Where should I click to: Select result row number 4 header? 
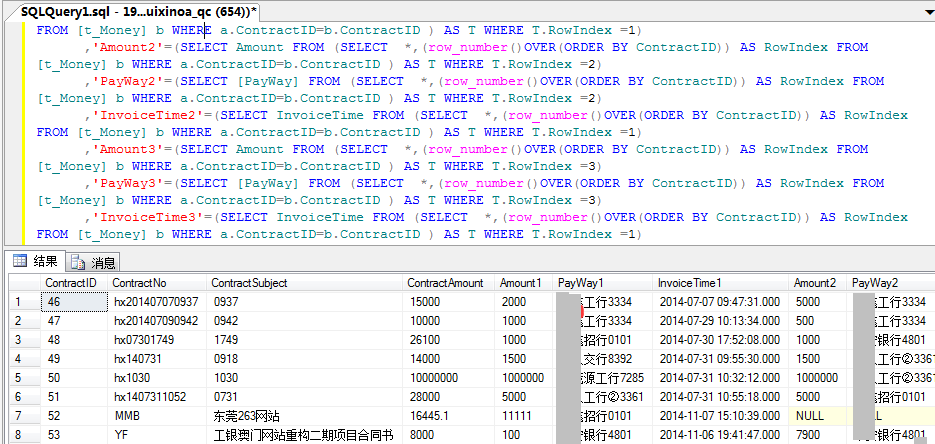click(26, 359)
